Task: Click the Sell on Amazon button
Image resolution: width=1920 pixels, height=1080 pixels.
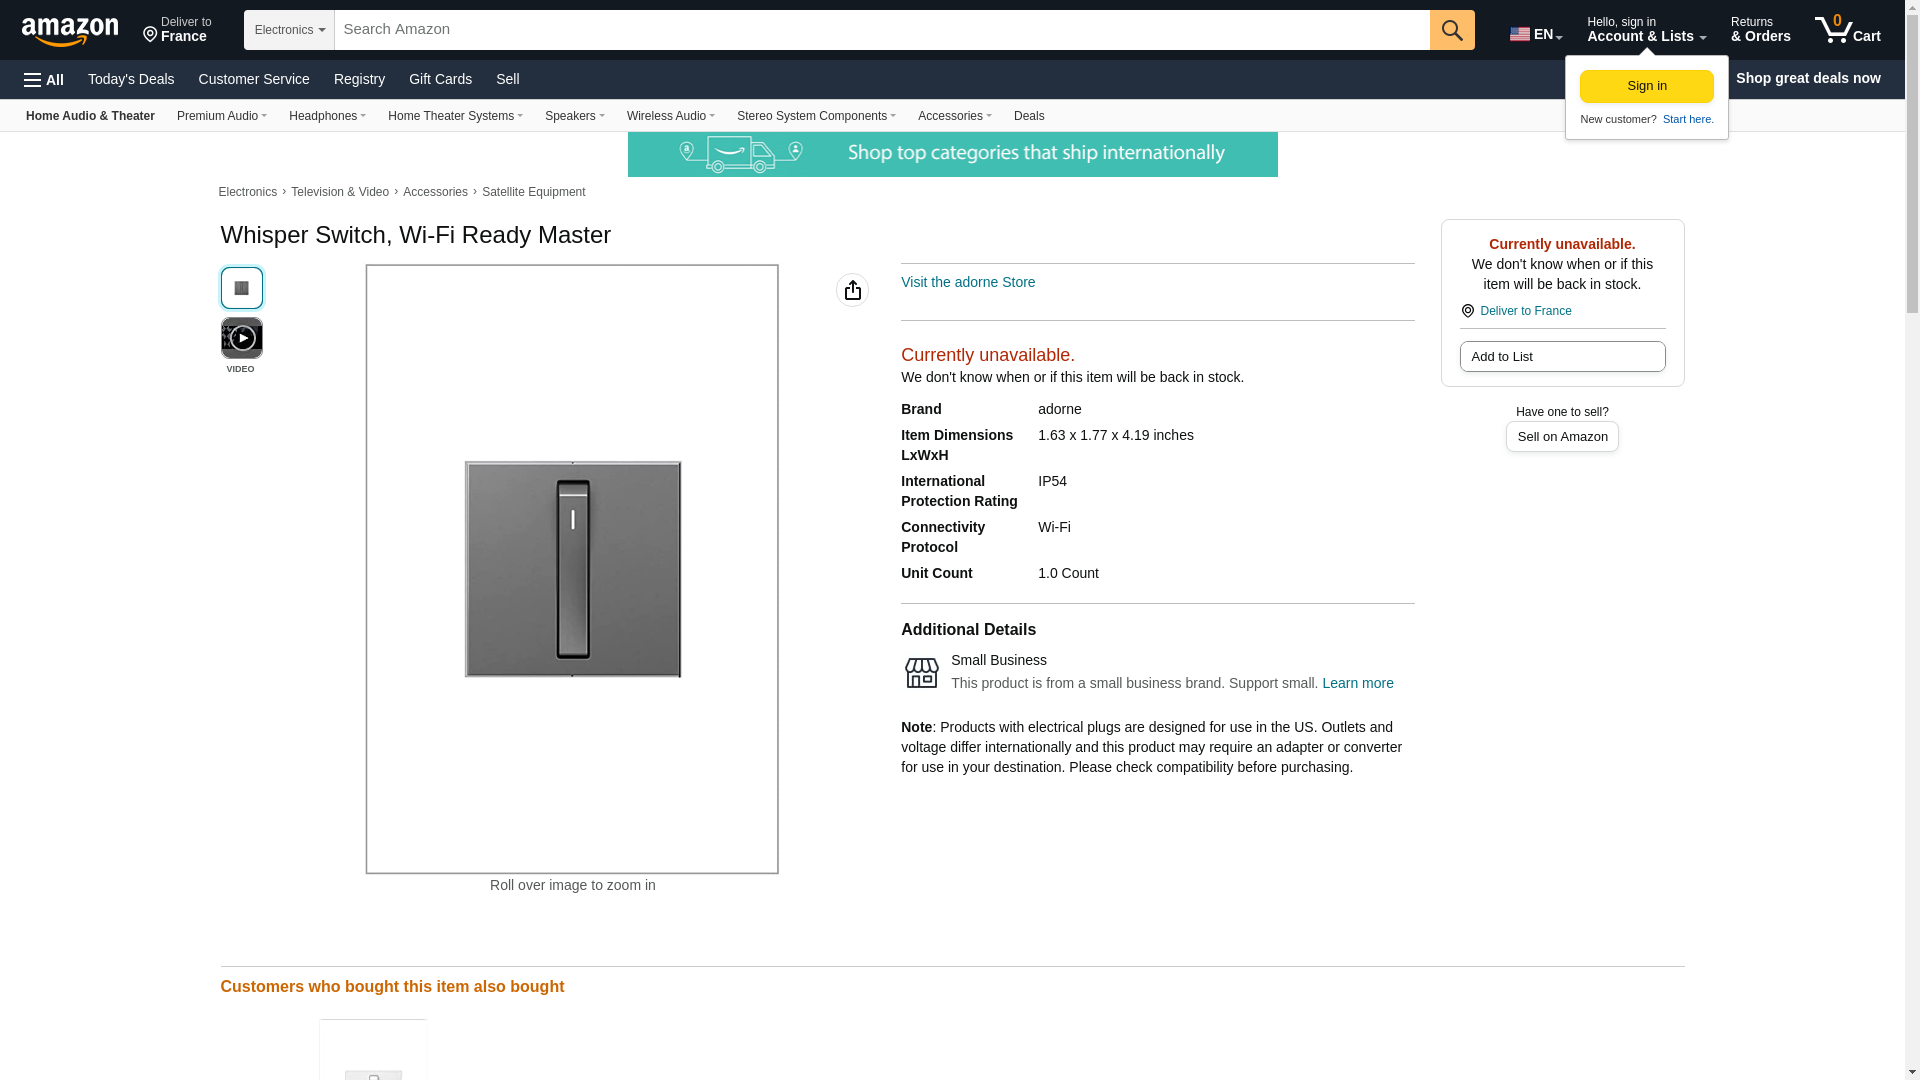Action: (x=1561, y=437)
